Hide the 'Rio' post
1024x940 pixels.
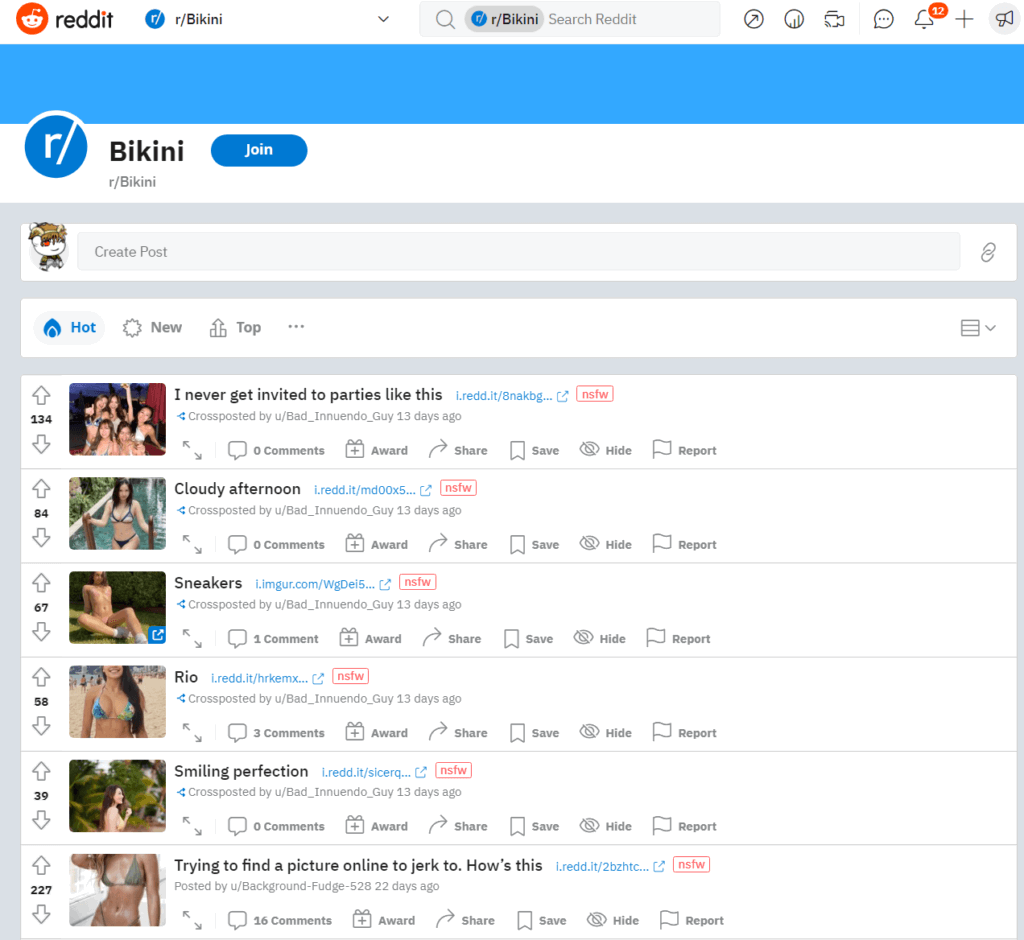tap(605, 732)
